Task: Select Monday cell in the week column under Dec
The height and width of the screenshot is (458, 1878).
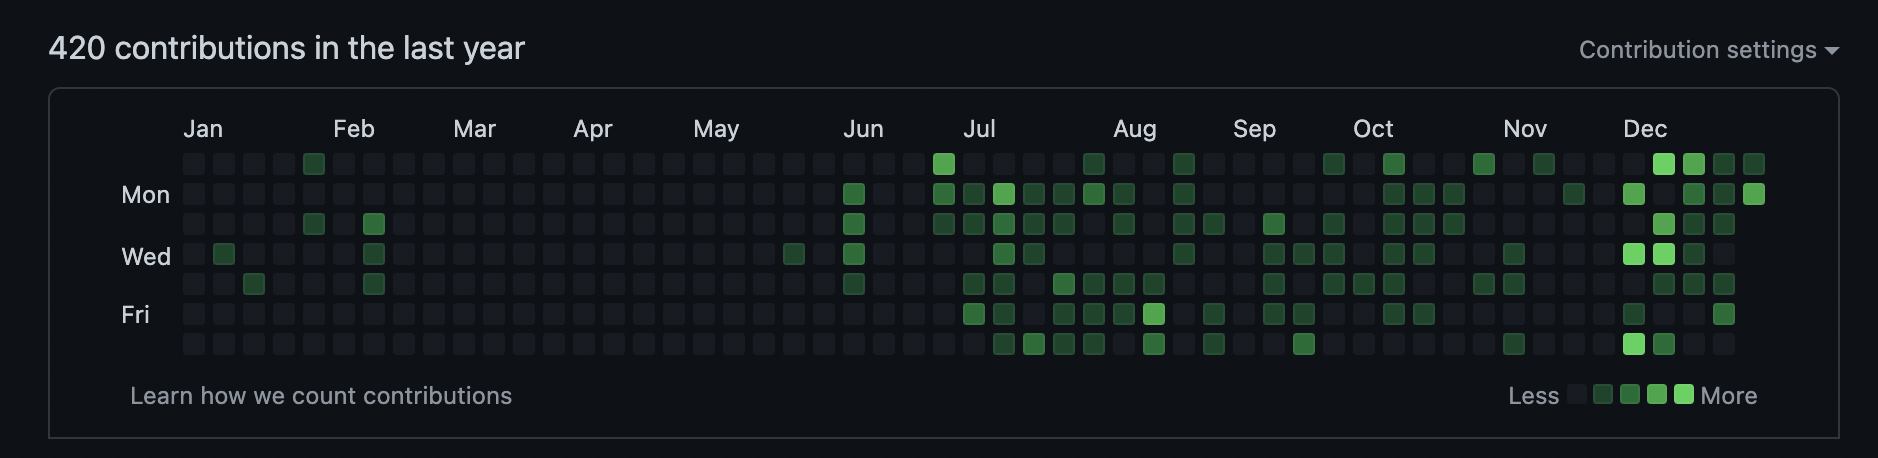Action: click(x=1634, y=194)
